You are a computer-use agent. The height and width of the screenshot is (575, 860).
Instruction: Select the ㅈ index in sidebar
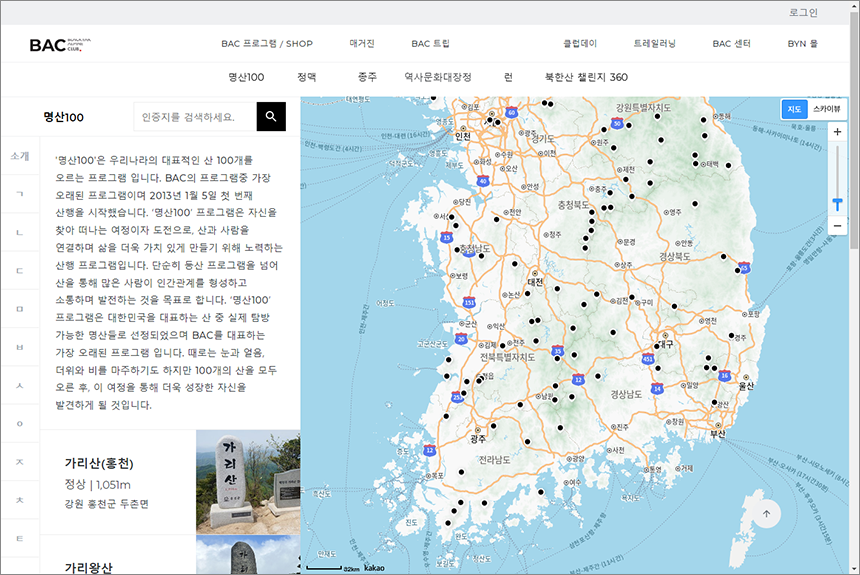[x=20, y=462]
